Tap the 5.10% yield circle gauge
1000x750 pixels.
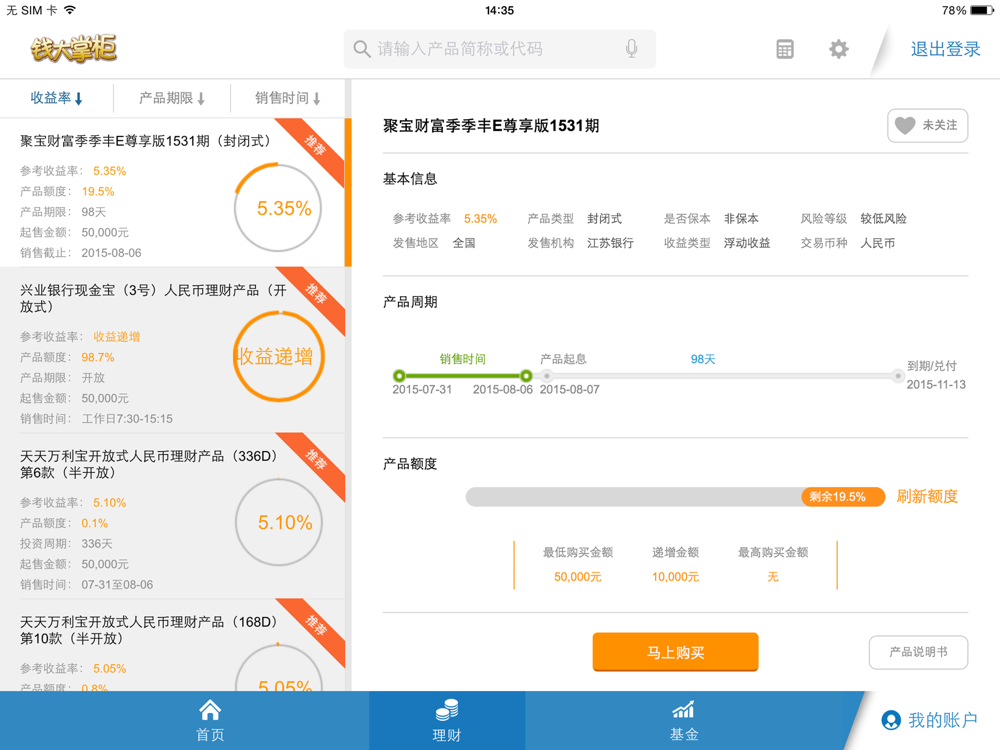tap(279, 522)
